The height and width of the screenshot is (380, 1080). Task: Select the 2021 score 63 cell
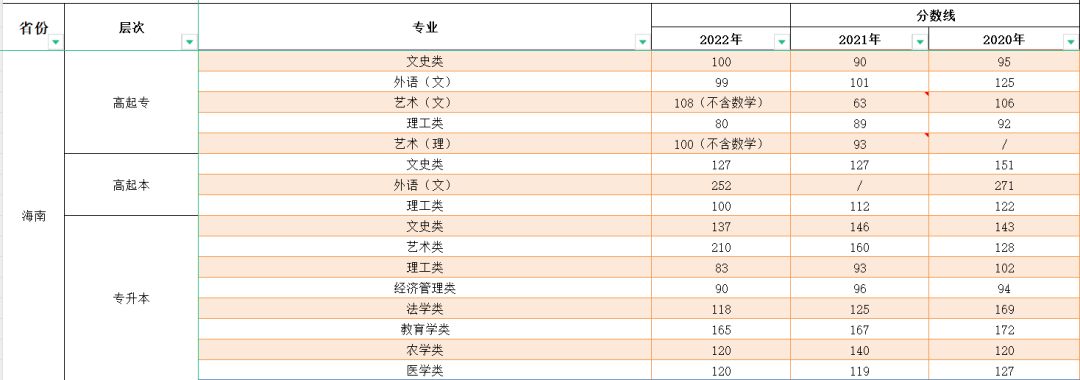(860, 103)
